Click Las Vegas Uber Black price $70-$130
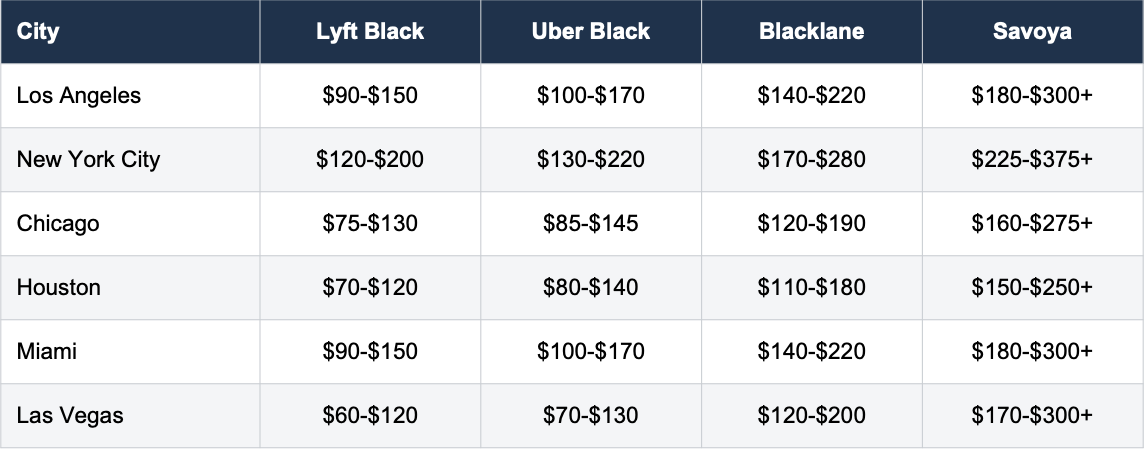The height and width of the screenshot is (450, 1148). pos(591,416)
